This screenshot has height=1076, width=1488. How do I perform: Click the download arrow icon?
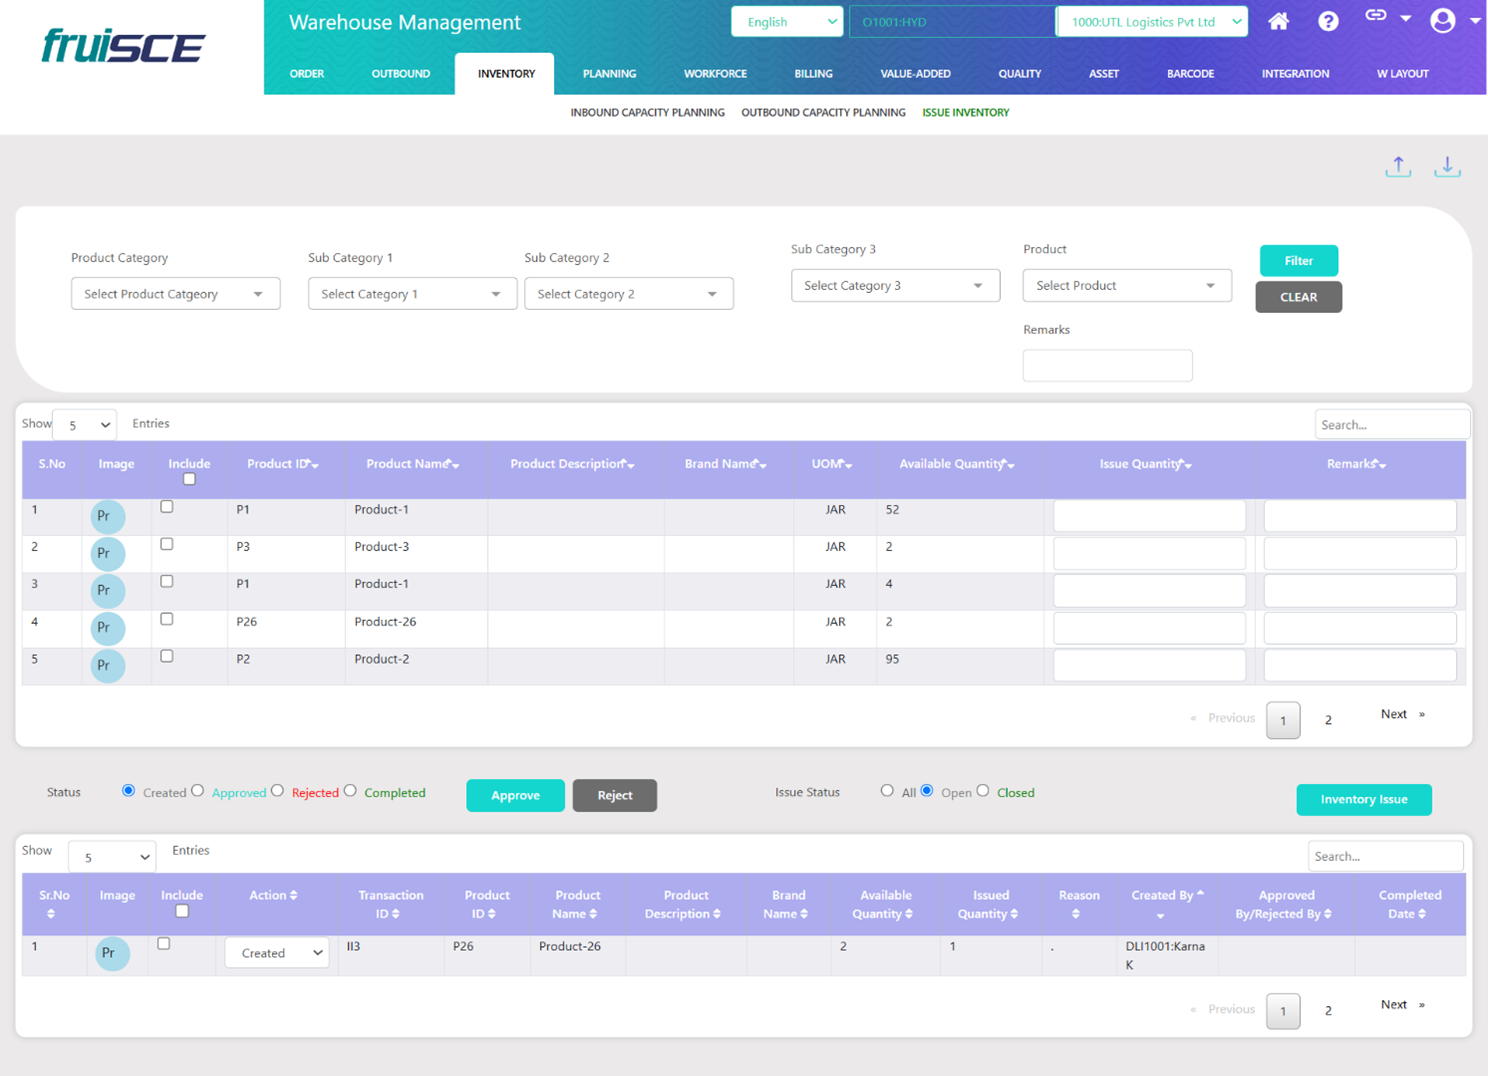(1447, 167)
